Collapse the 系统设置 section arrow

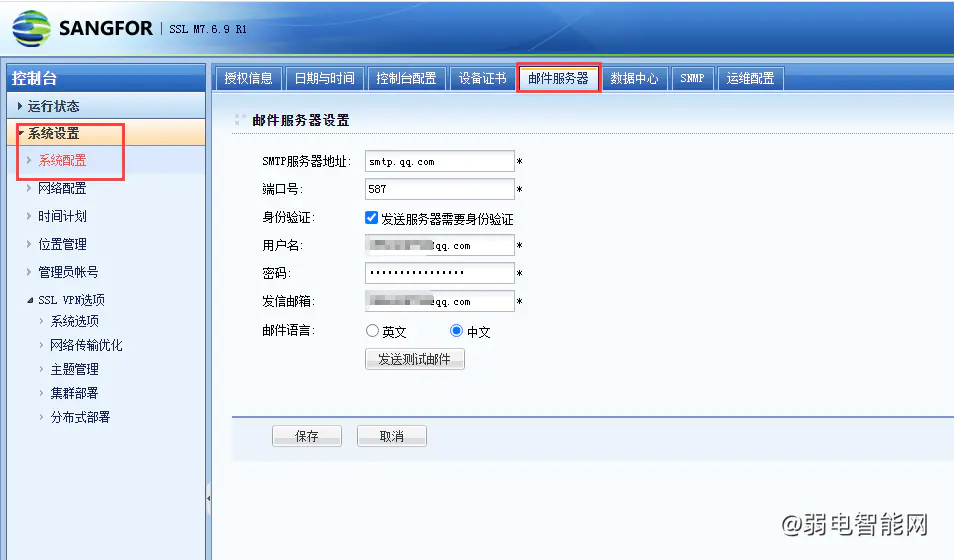coord(21,133)
